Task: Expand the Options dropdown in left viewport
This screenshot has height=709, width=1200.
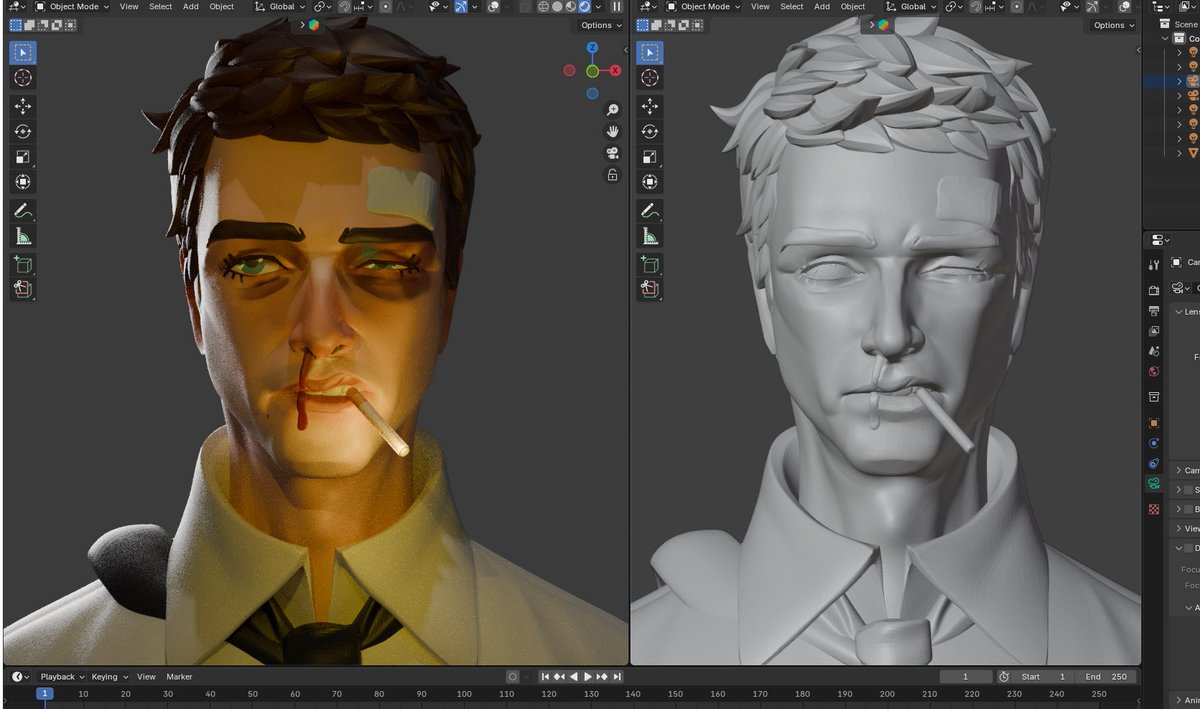Action: 601,25
